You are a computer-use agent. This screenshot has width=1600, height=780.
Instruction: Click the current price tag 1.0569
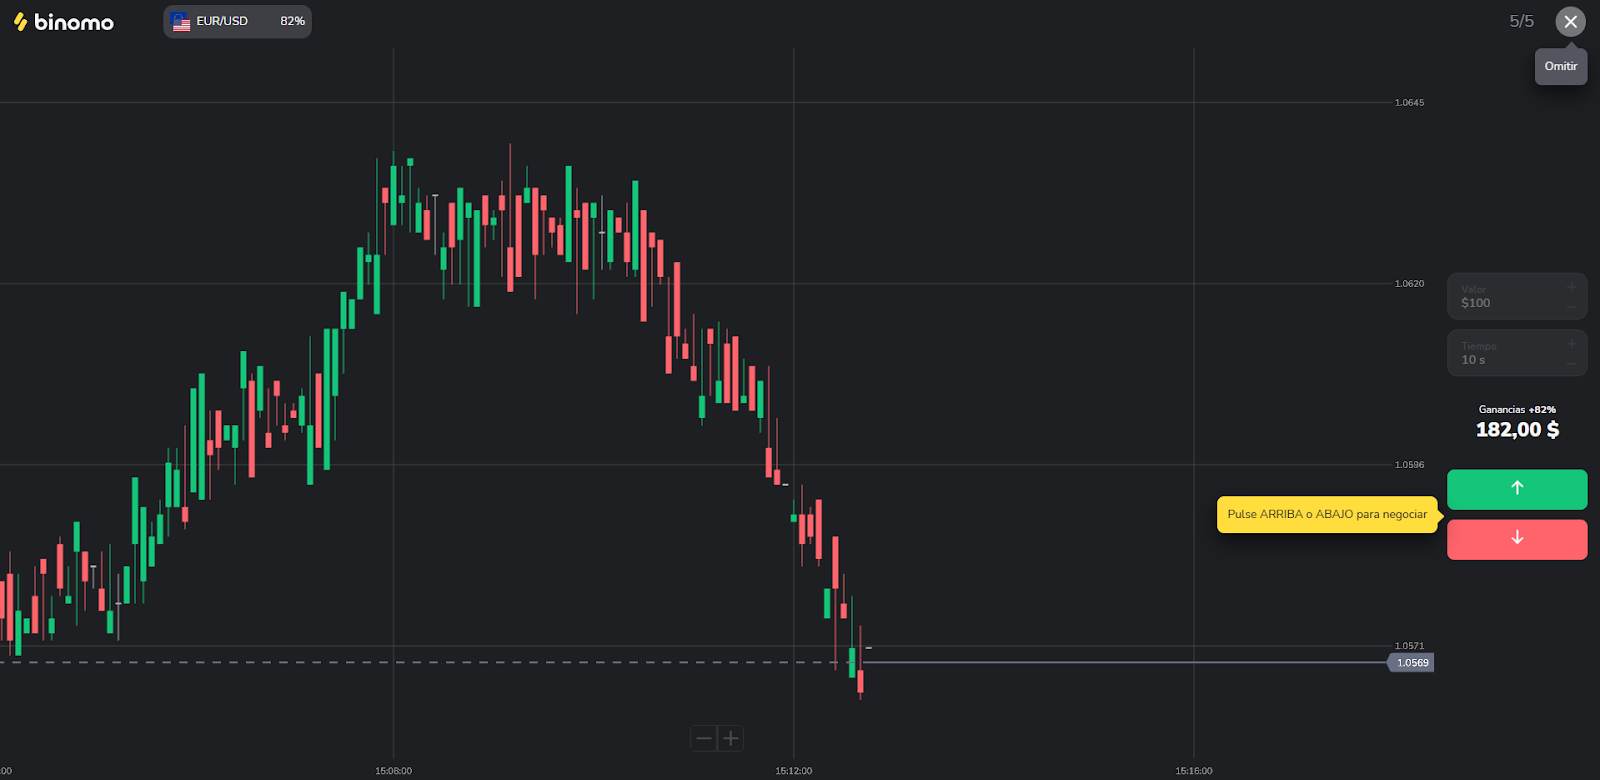click(1412, 663)
